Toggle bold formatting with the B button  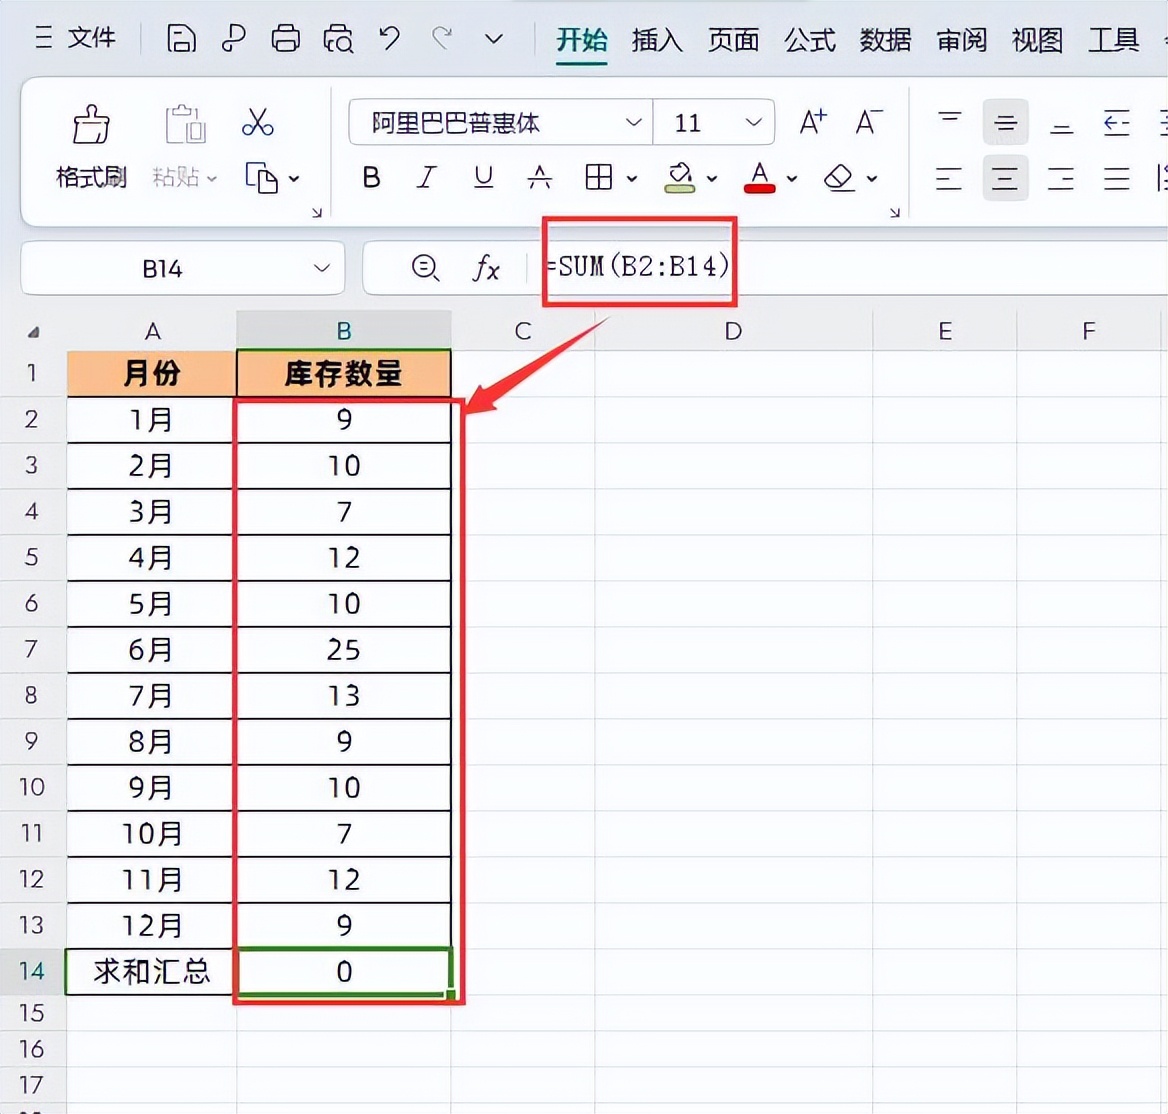coord(371,178)
